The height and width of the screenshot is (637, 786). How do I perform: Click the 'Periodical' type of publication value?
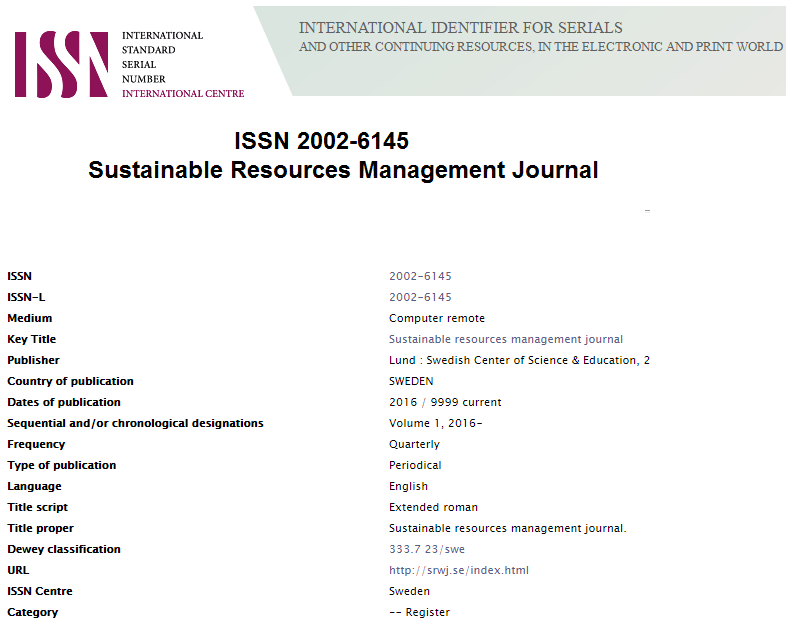(x=415, y=465)
